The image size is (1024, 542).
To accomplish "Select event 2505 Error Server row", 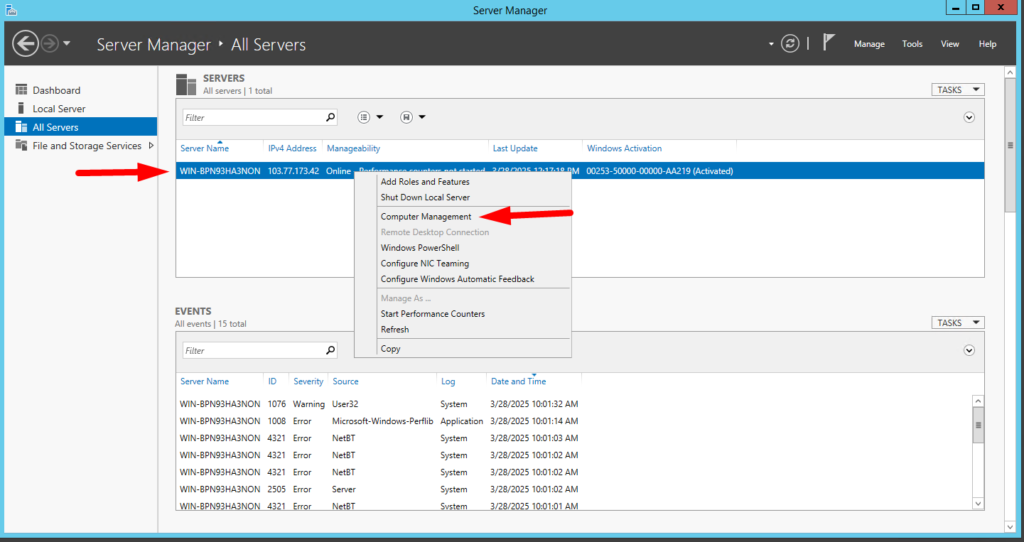I will (575, 489).
